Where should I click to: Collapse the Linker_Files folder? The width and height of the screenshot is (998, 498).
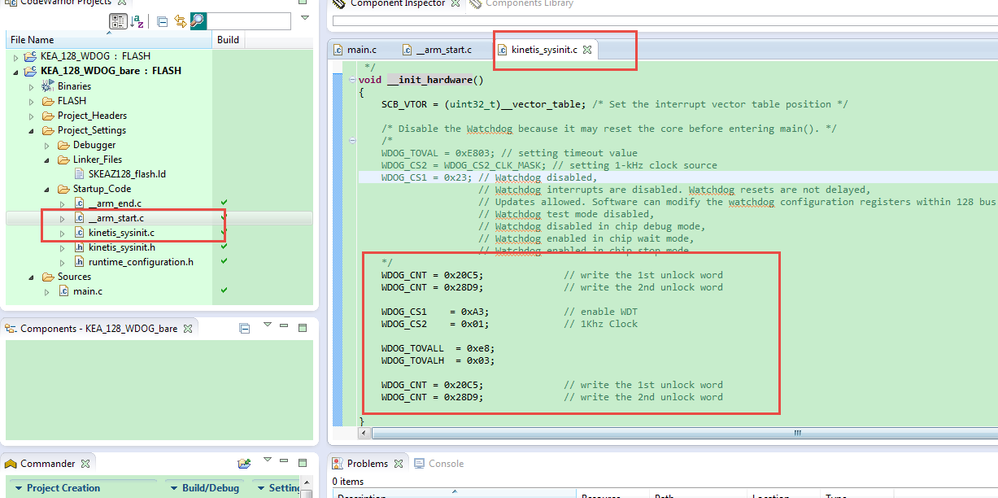point(47,160)
